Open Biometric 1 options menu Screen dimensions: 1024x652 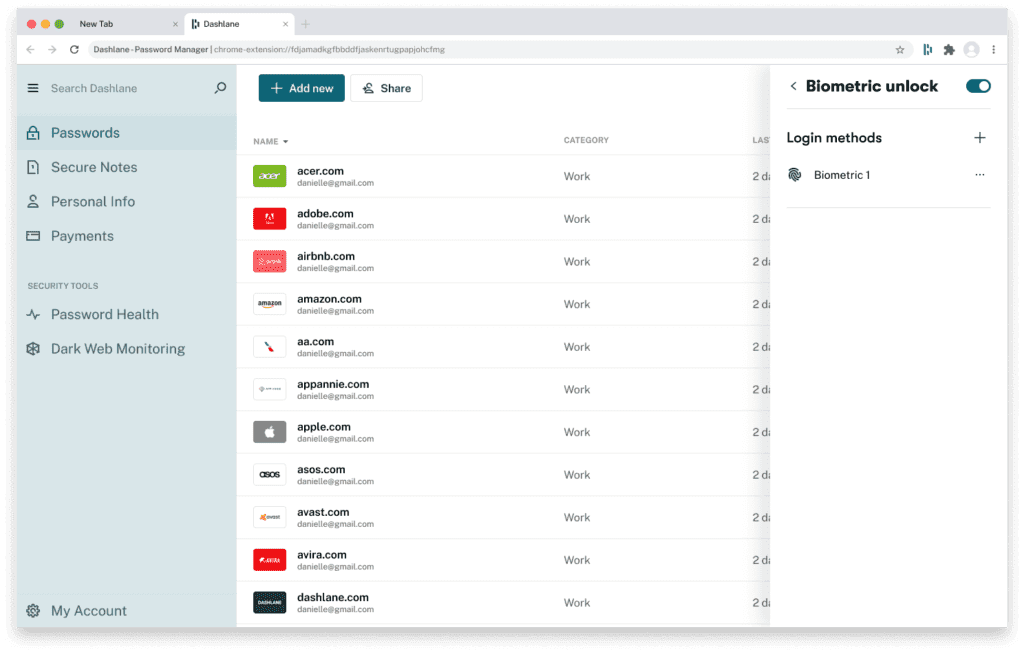[980, 175]
